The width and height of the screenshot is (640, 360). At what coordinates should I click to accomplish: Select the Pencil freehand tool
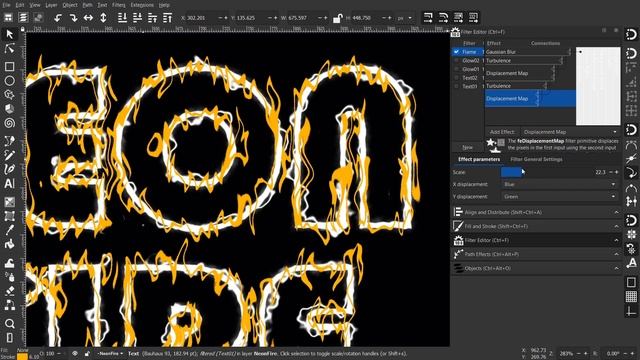pyautogui.click(x=9, y=155)
